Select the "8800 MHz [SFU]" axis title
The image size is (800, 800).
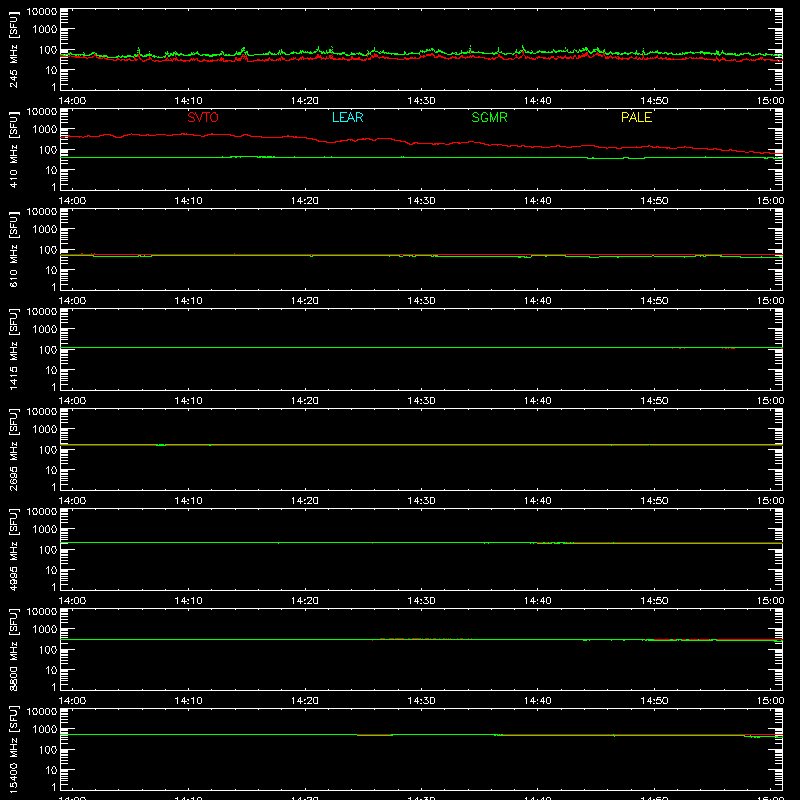13,649
